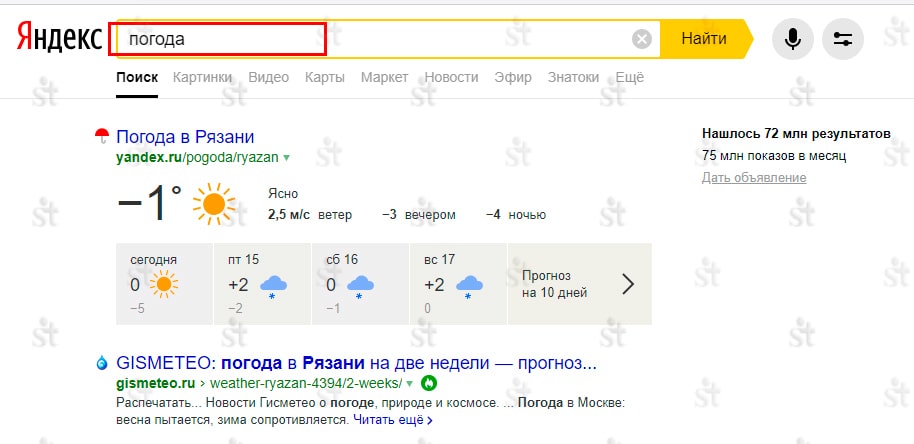Click the green turbo badge icon beside gismeteo URL
The image size is (914, 444).
tap(429, 383)
